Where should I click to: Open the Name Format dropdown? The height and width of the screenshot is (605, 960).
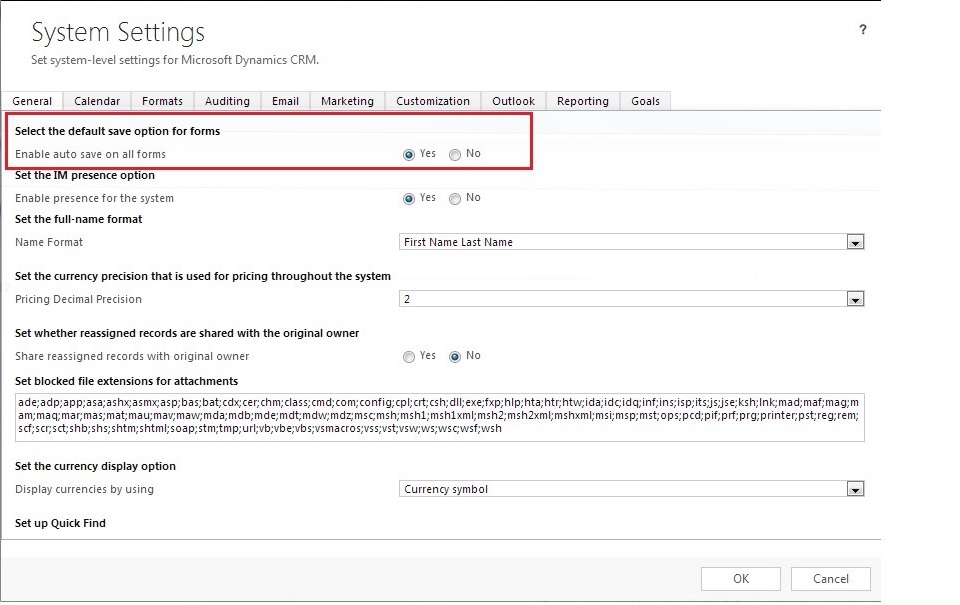pos(854,242)
